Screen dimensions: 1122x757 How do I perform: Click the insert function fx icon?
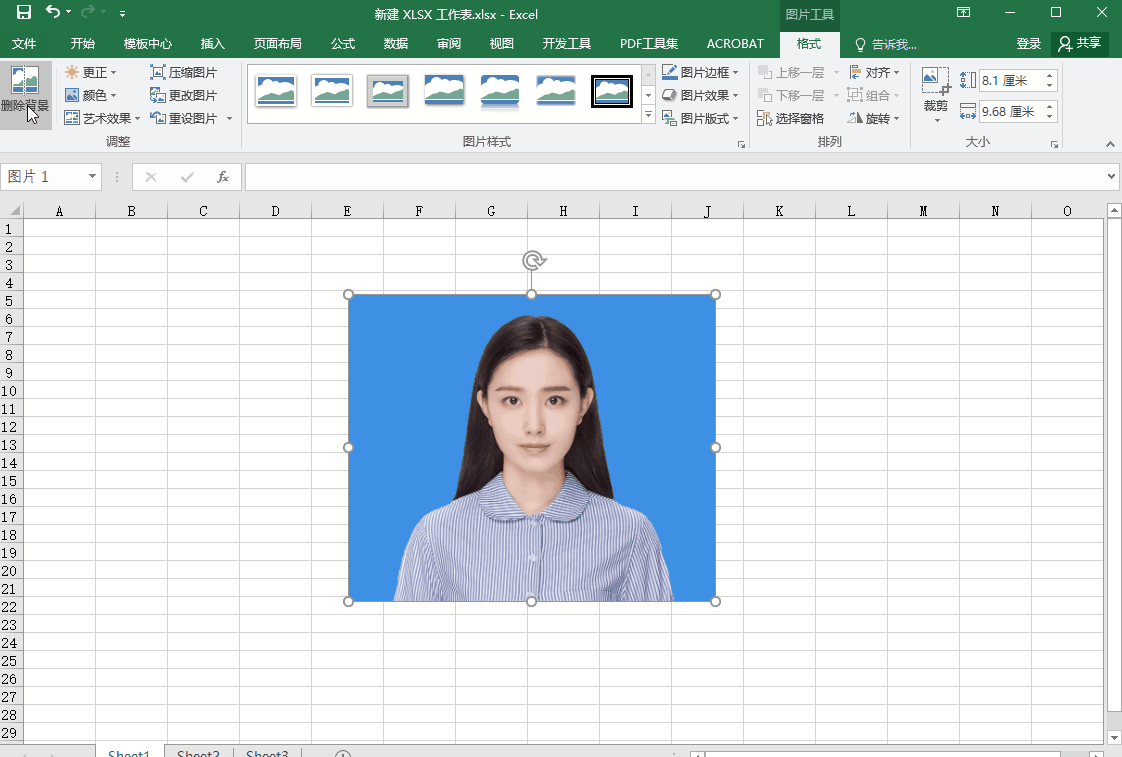point(223,177)
